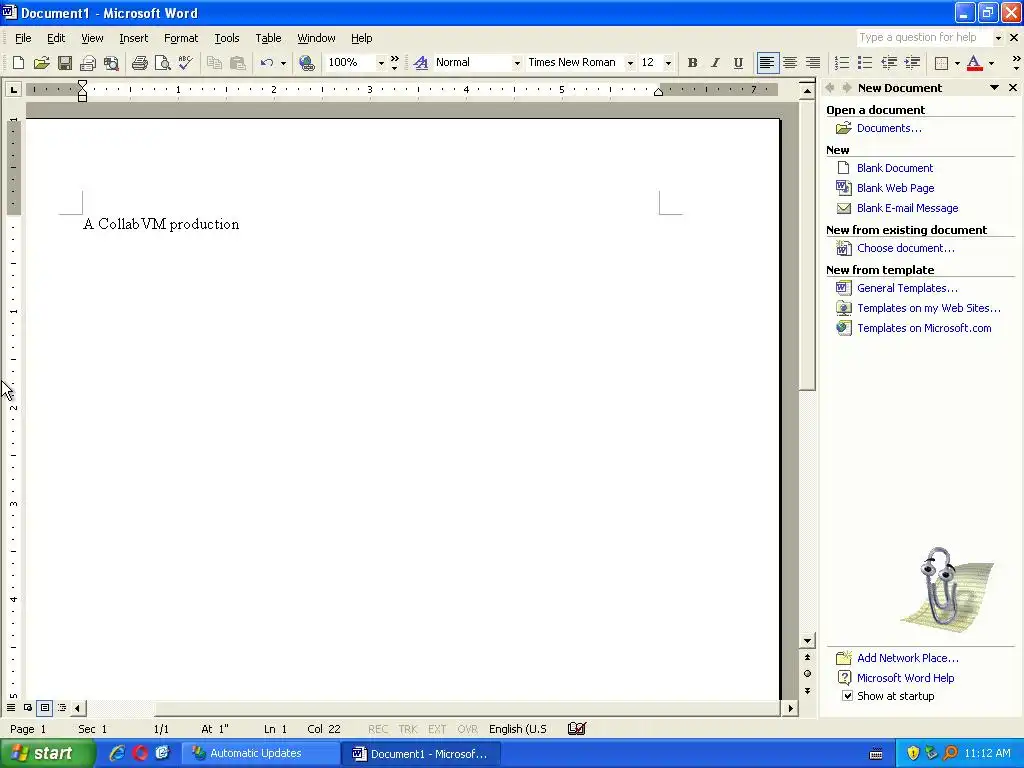
Task: Open the Format menu
Action: [181, 38]
